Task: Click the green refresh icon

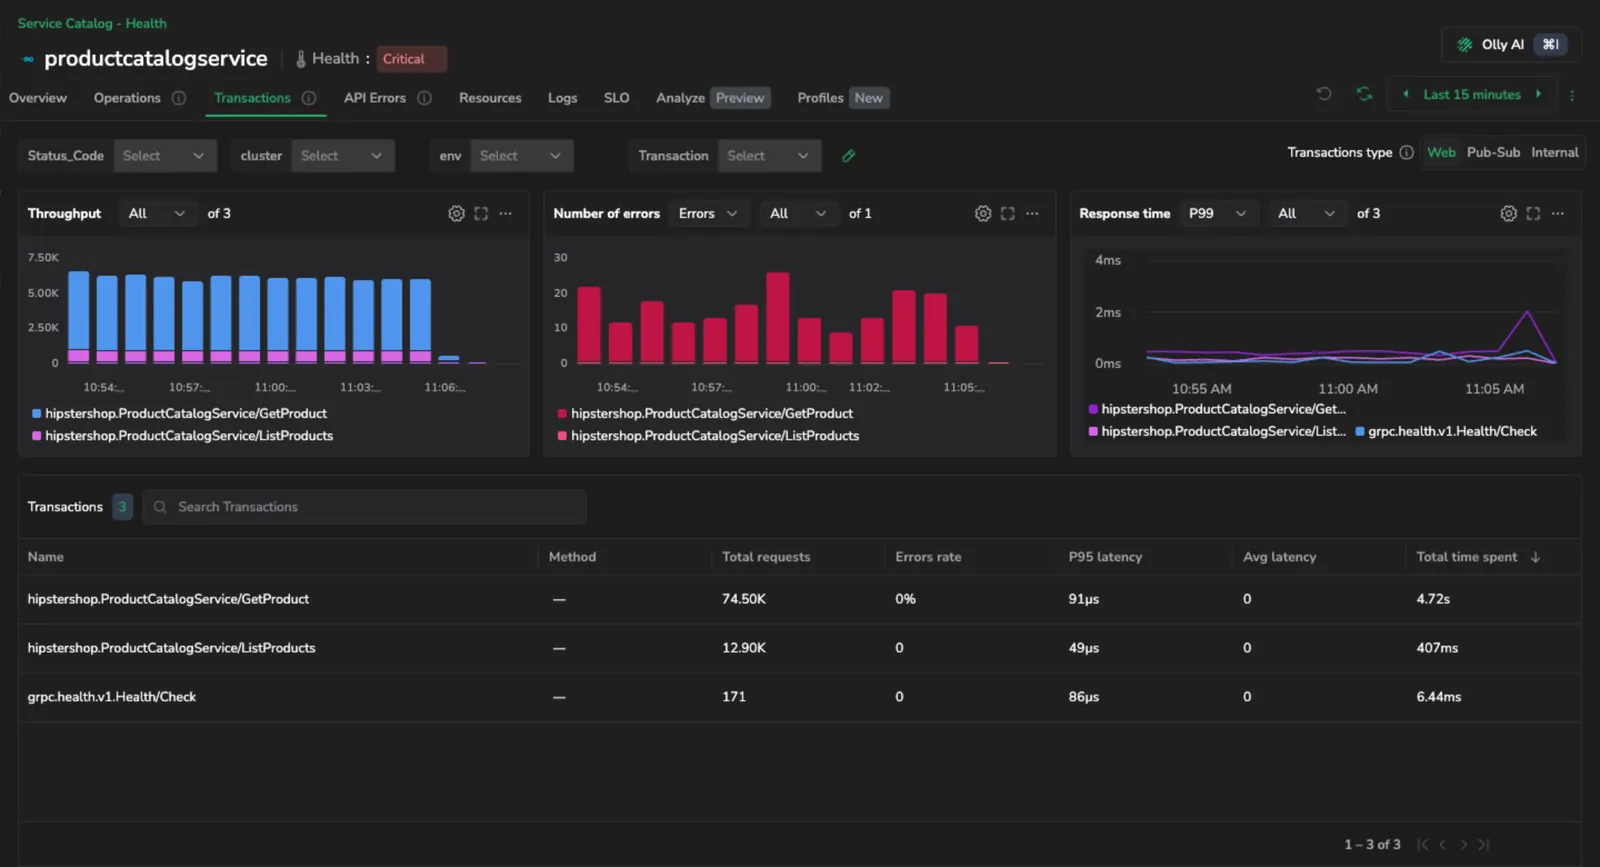Action: 1364,94
